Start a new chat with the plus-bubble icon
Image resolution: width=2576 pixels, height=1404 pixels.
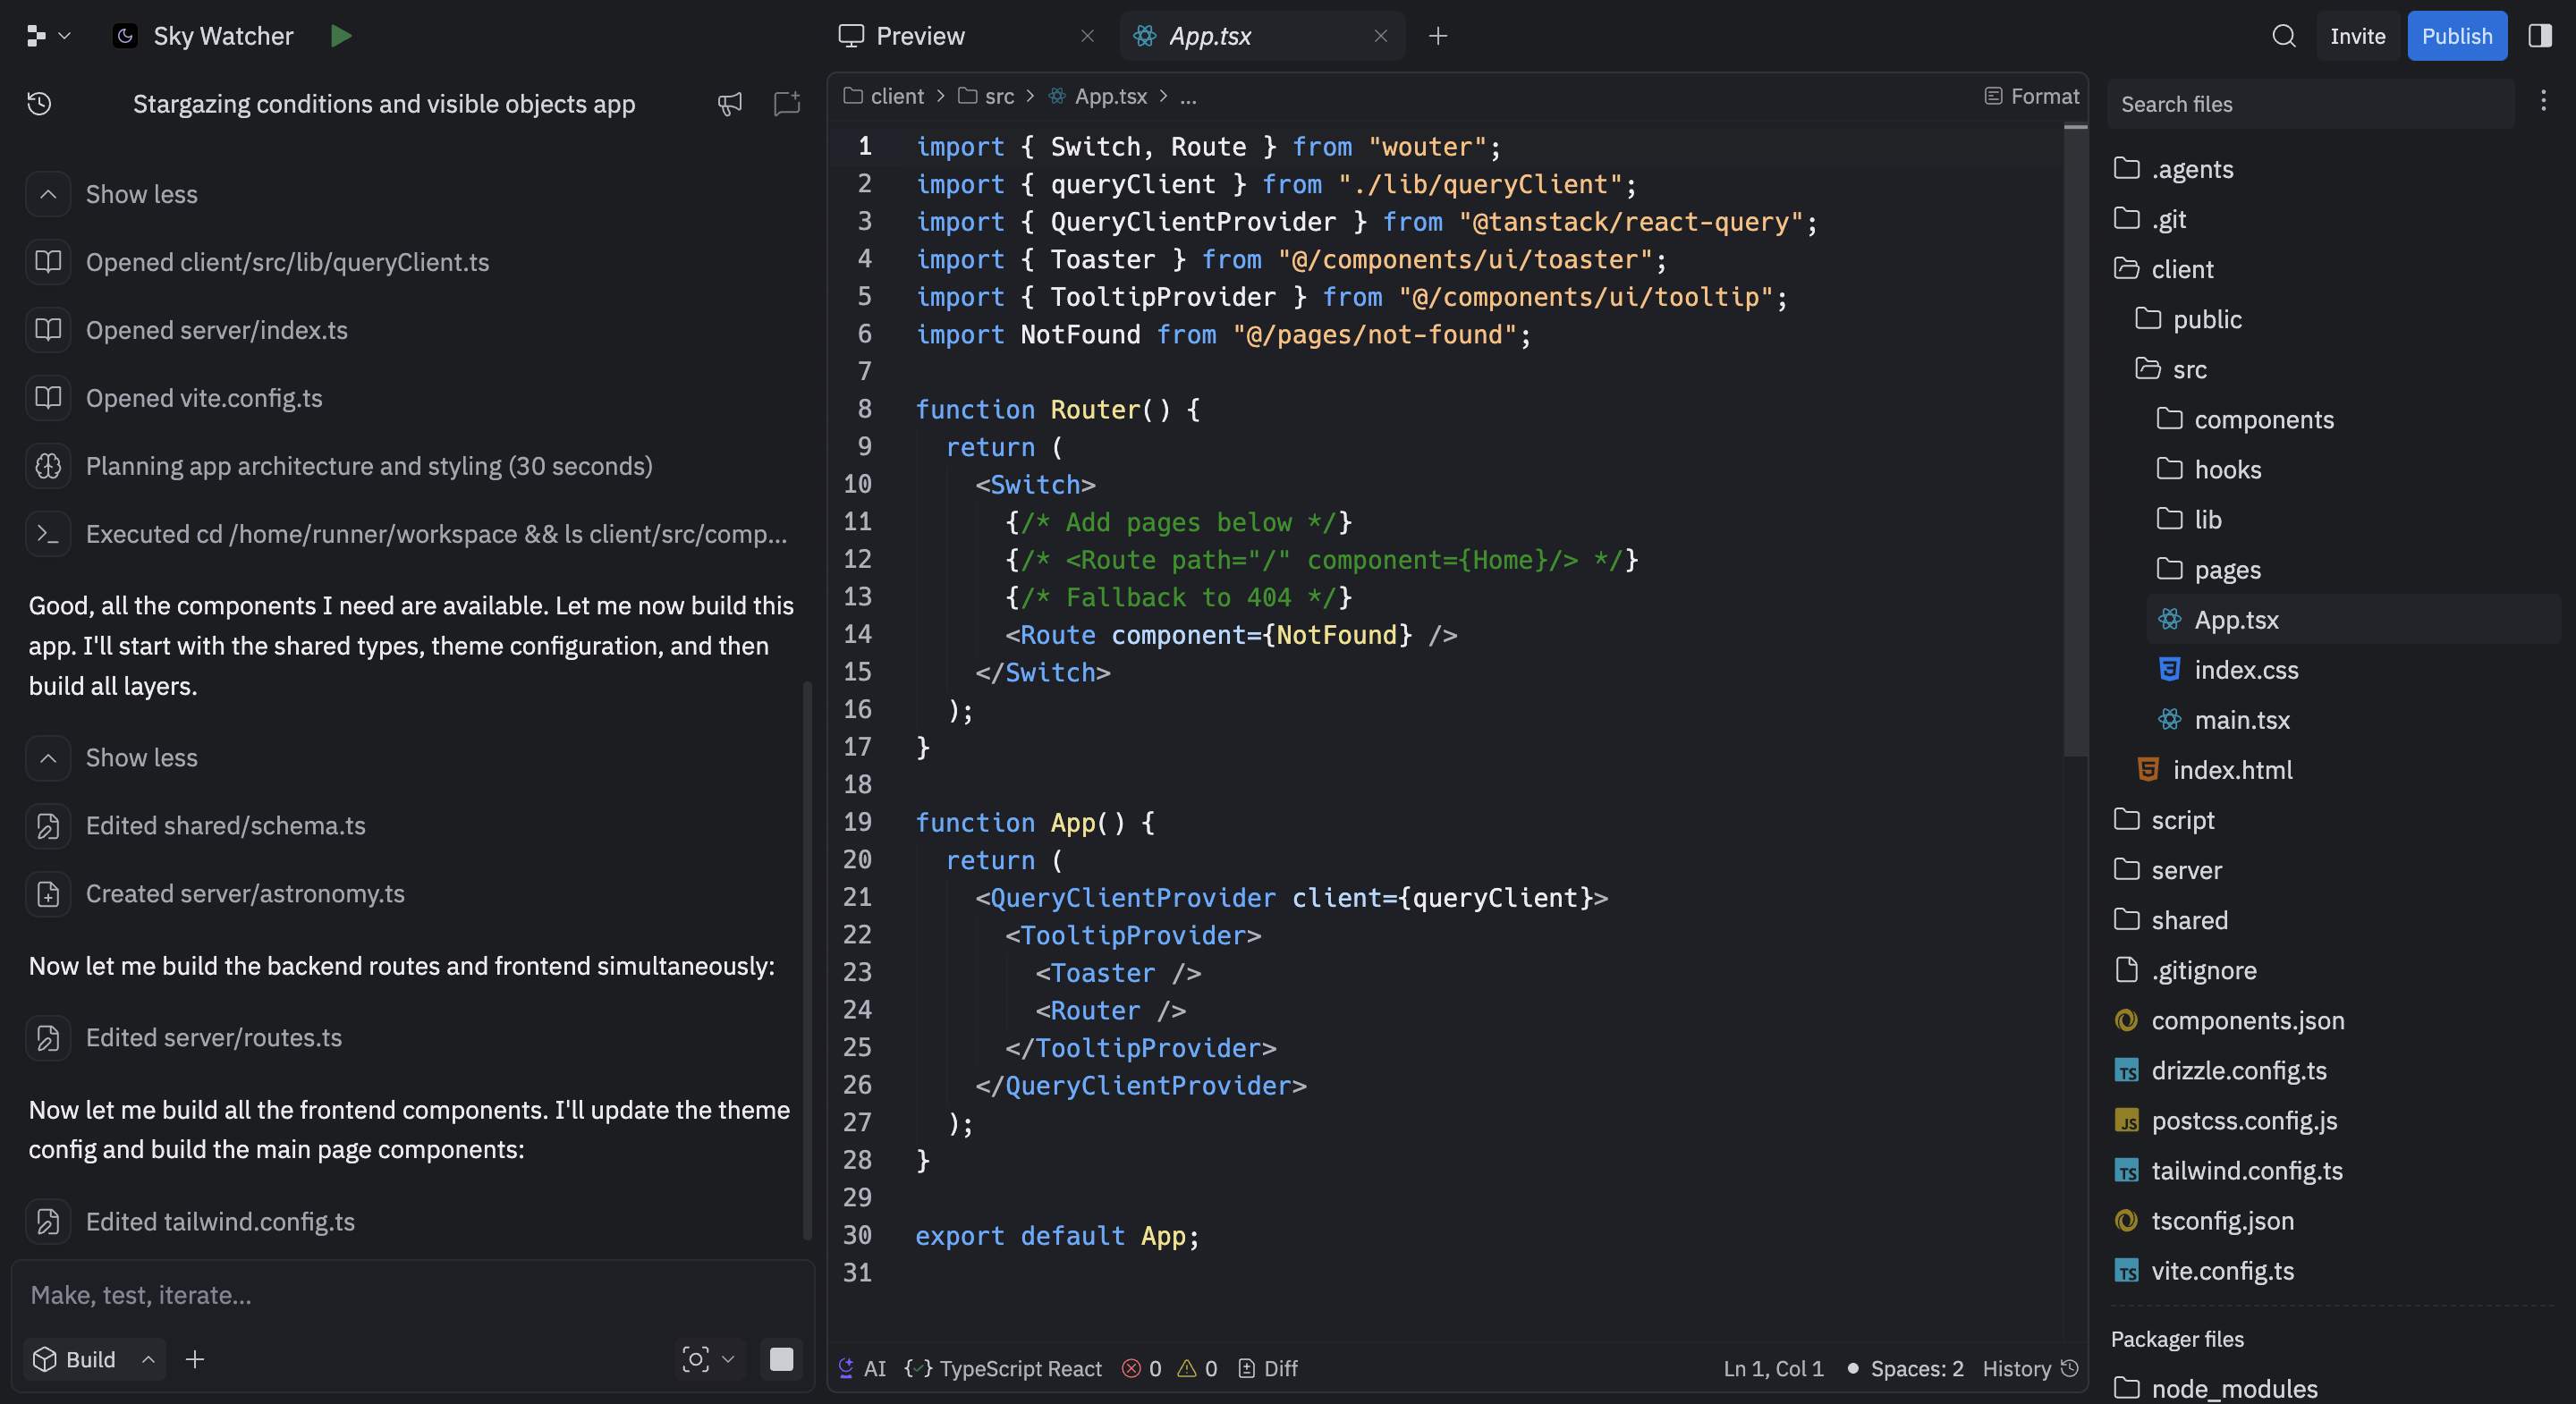coord(787,104)
